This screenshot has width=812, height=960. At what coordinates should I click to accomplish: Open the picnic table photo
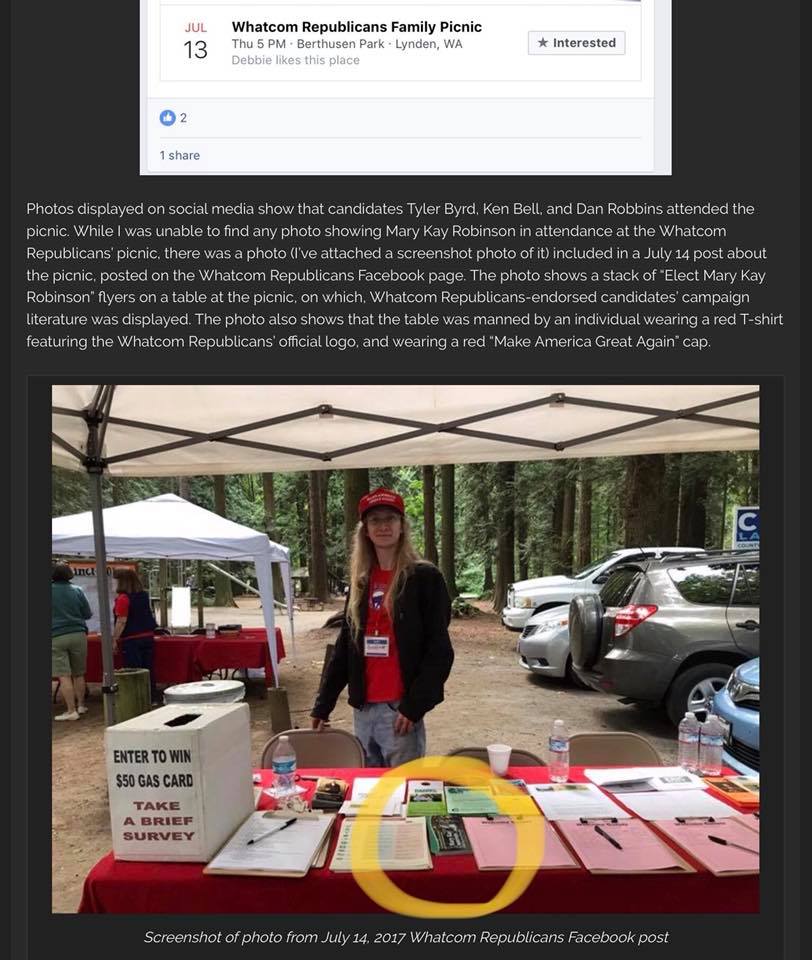point(405,649)
